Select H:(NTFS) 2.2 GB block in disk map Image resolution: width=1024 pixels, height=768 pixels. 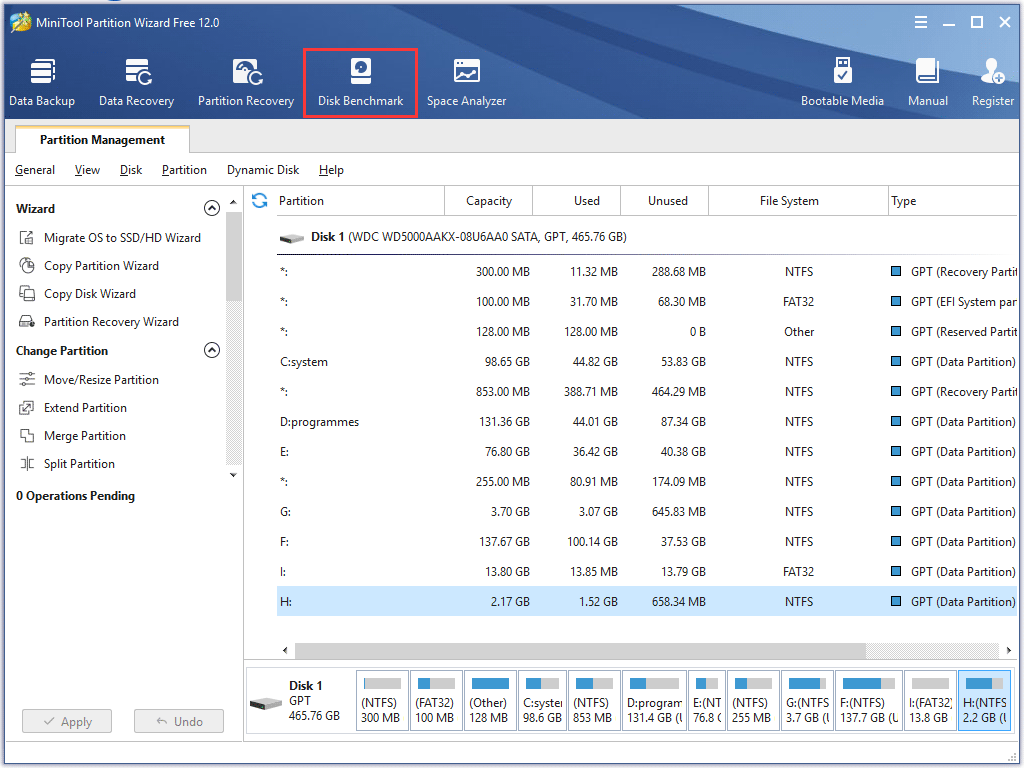click(984, 701)
